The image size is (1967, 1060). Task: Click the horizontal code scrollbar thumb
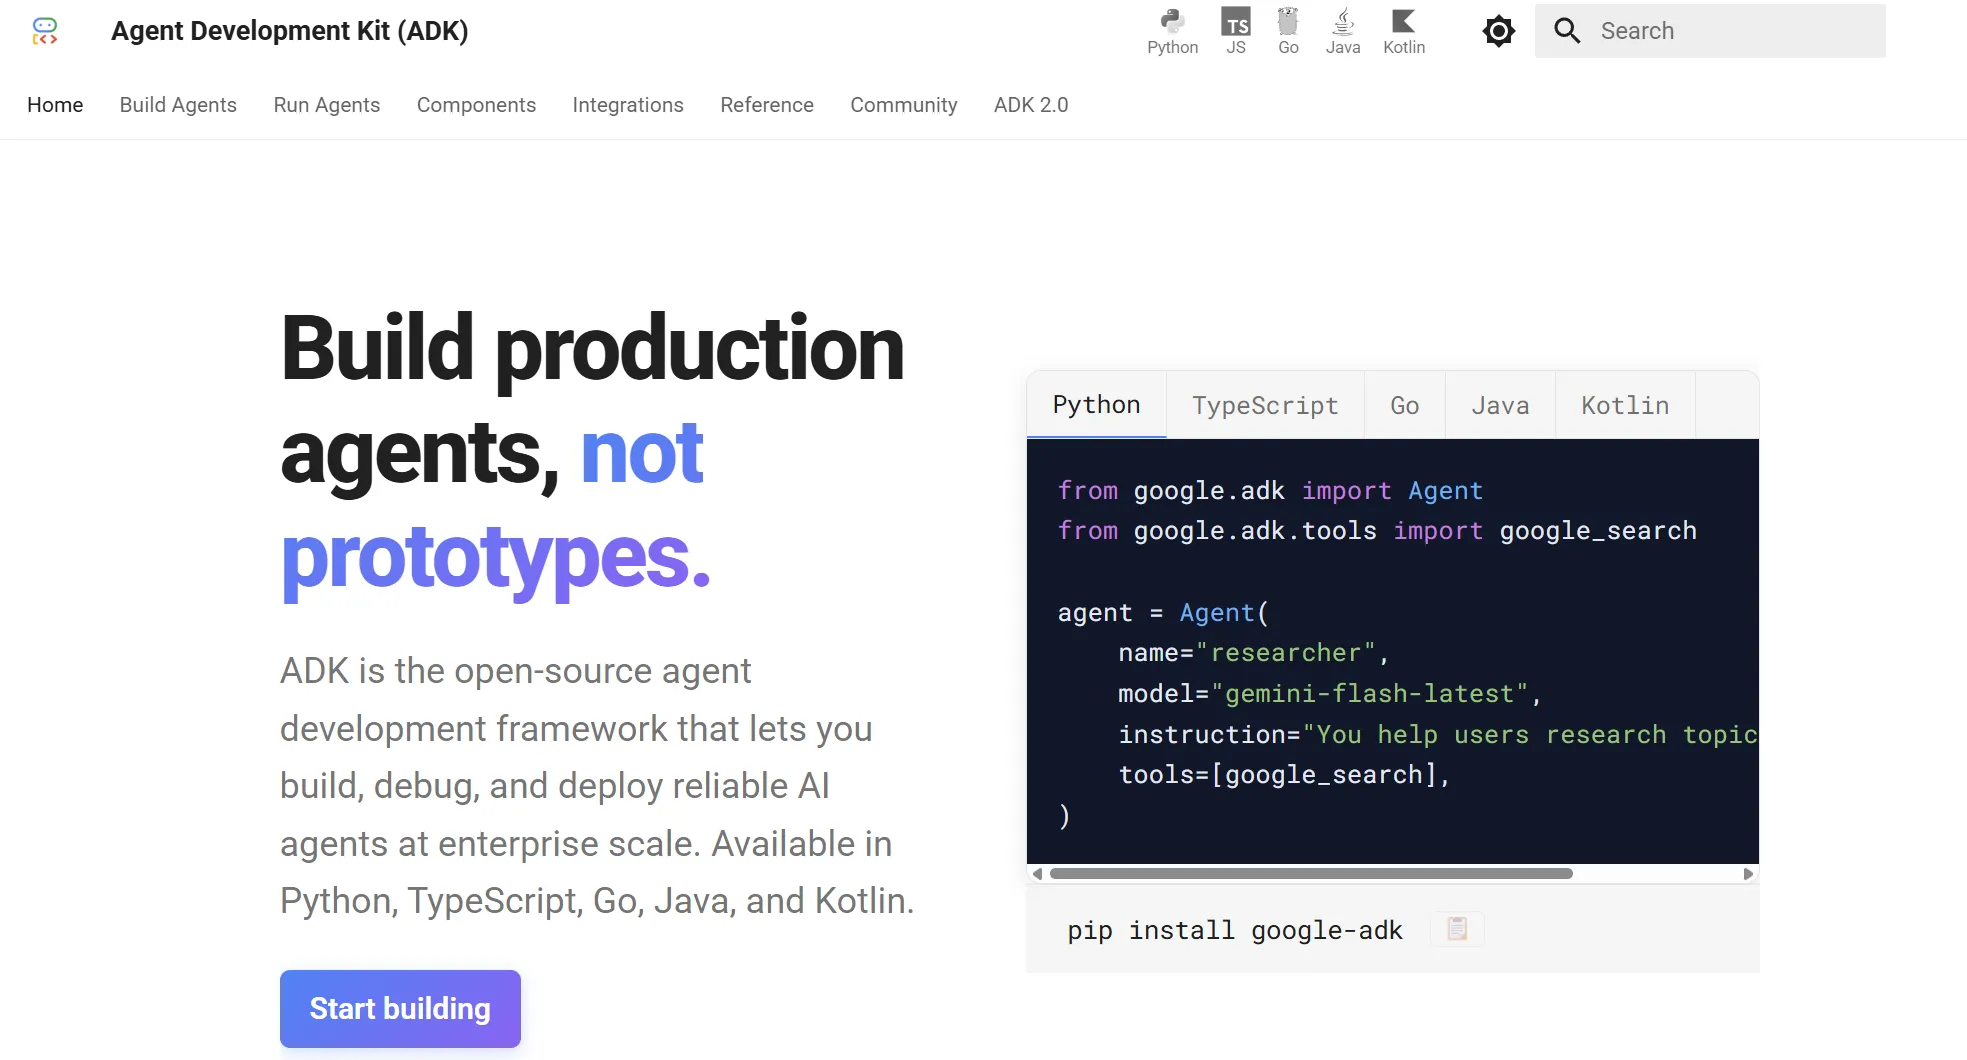click(1311, 874)
